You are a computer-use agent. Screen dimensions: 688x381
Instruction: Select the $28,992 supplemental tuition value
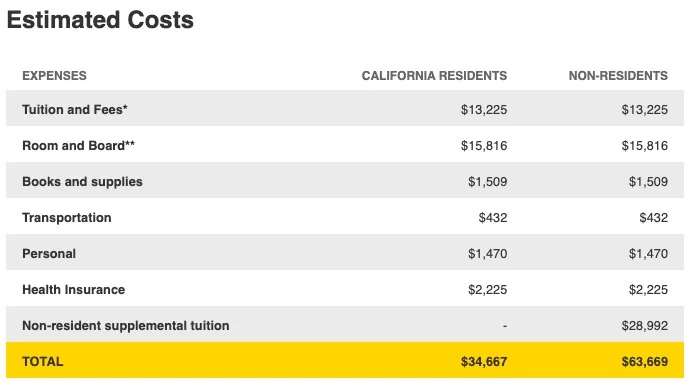click(645, 326)
